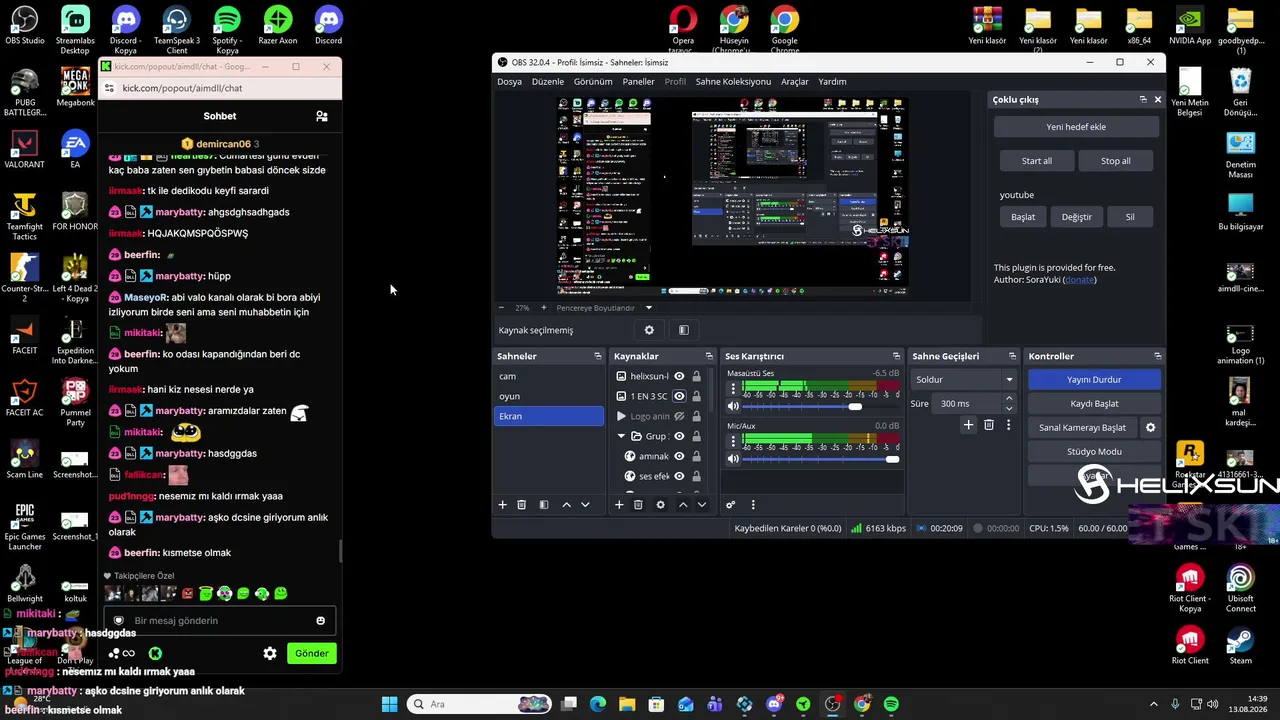
Task: Decrease transition Süre with down arrow
Action: coord(1008,408)
